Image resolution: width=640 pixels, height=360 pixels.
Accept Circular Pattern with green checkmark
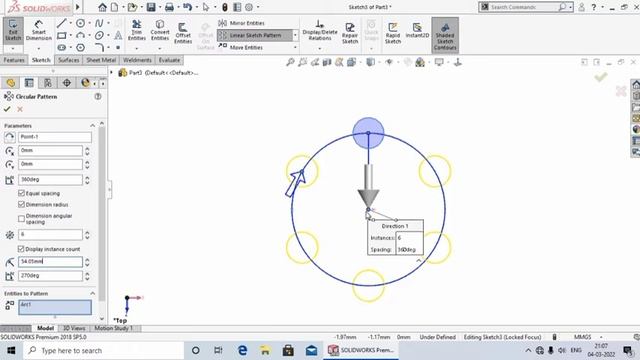coord(7,109)
